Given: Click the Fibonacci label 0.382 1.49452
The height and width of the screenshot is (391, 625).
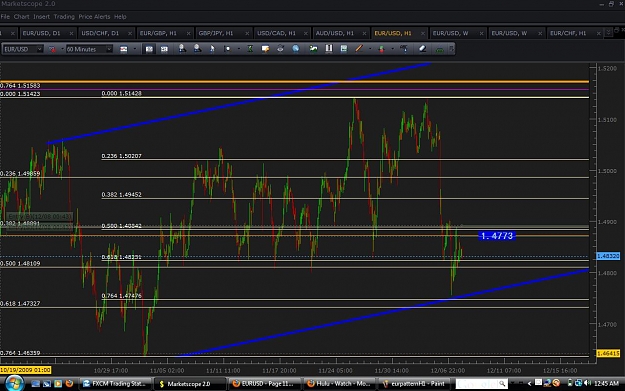Looking at the screenshot, I should [121, 195].
